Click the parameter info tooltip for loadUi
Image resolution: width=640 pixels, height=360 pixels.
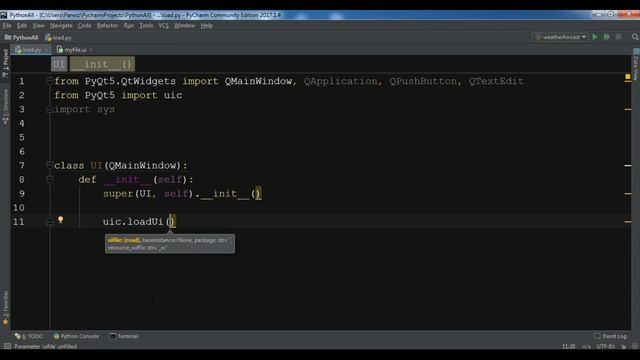point(170,244)
